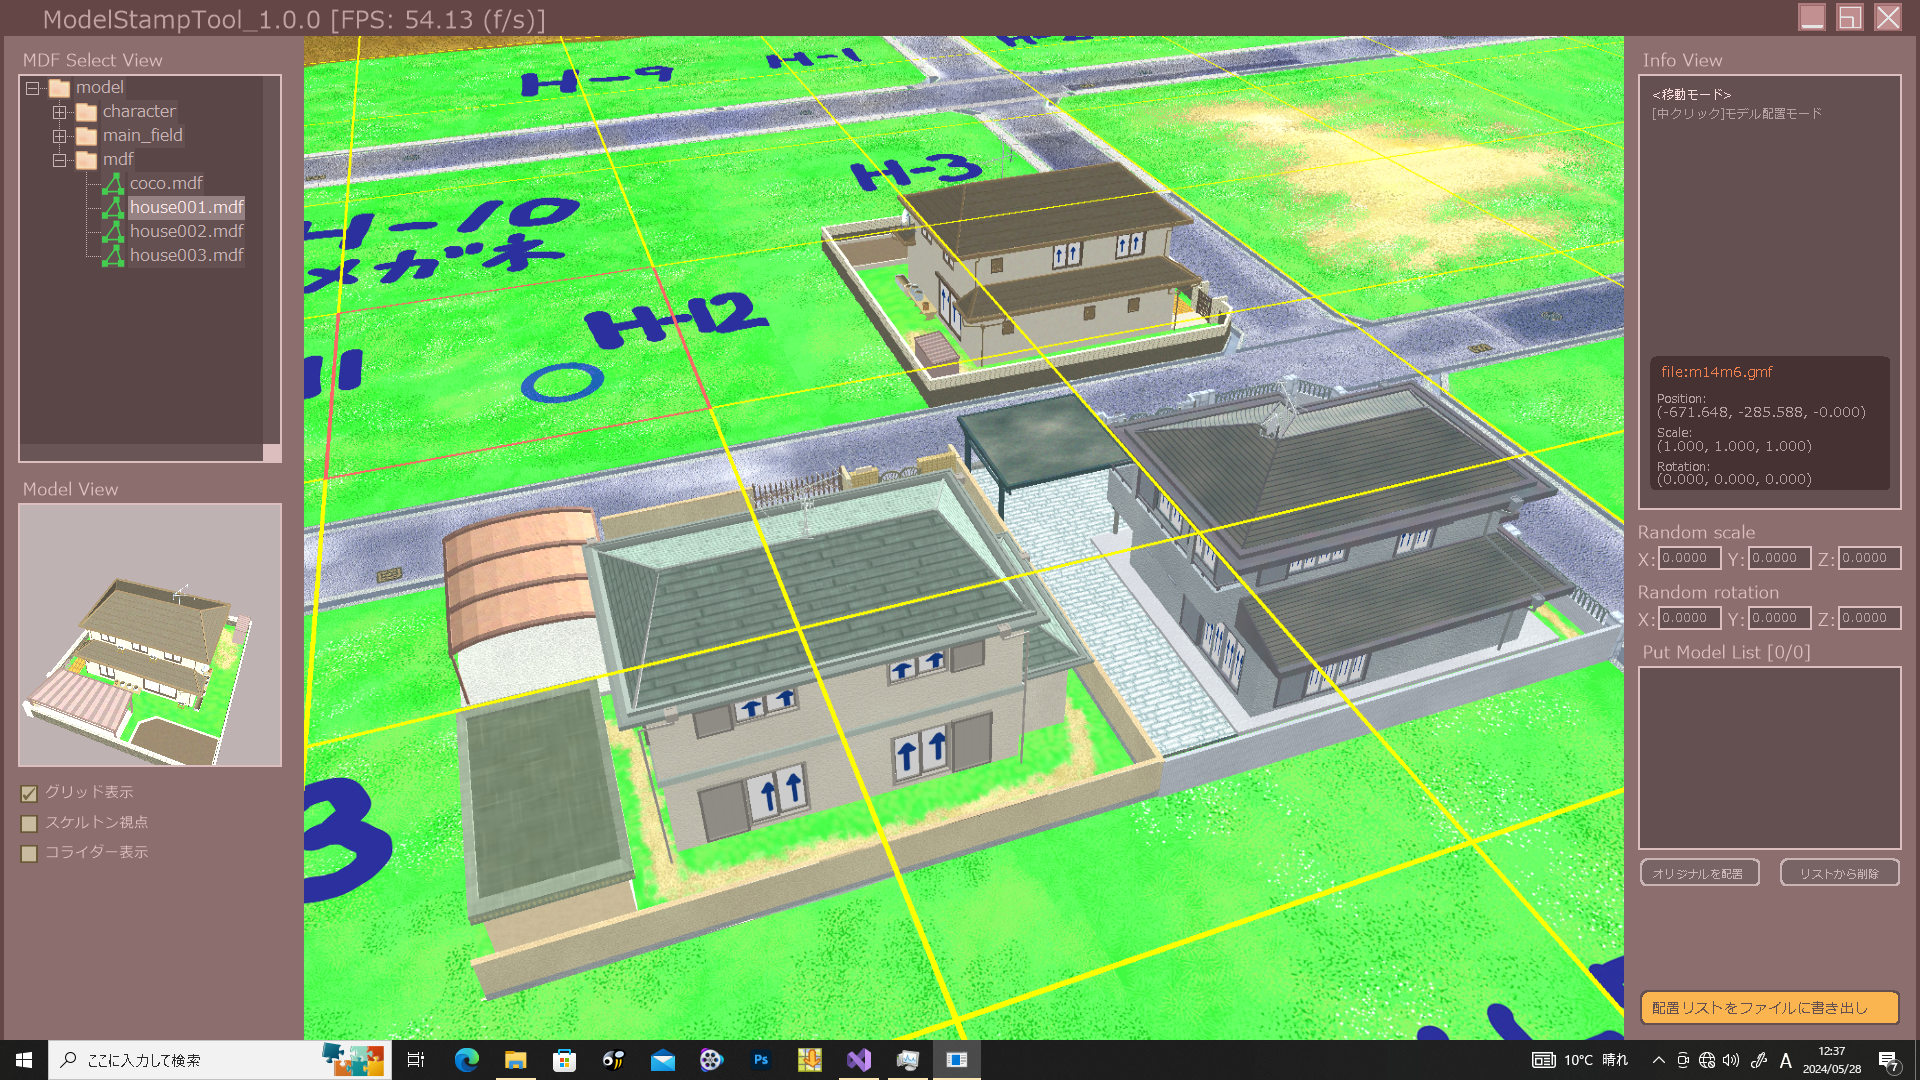The width and height of the screenshot is (1920, 1080).
Task: Collapse the mdf folder node
Action: (59, 160)
